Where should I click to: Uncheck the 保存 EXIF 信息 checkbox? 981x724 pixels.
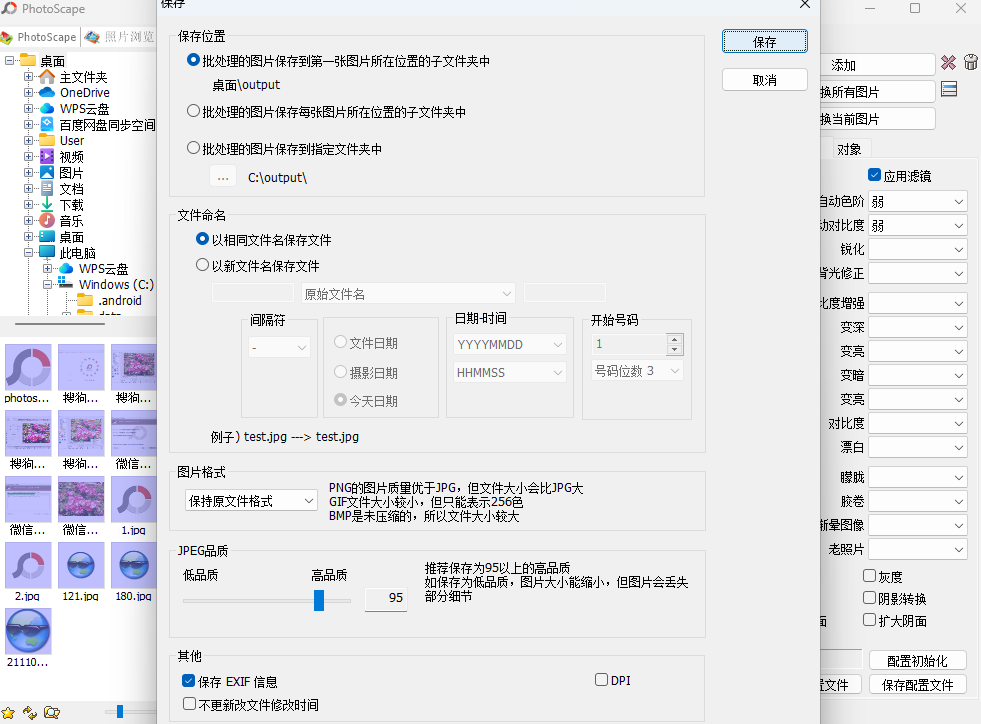click(188, 680)
